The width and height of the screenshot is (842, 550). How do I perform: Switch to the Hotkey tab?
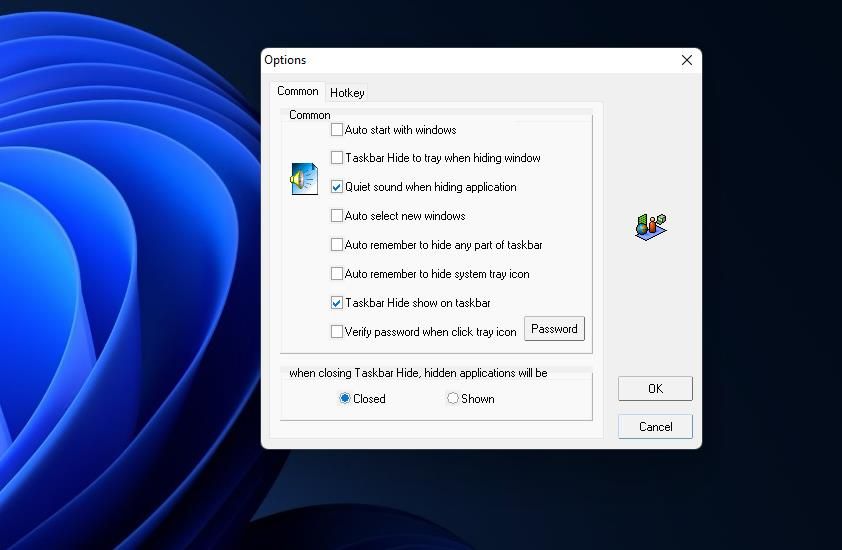[x=347, y=93]
